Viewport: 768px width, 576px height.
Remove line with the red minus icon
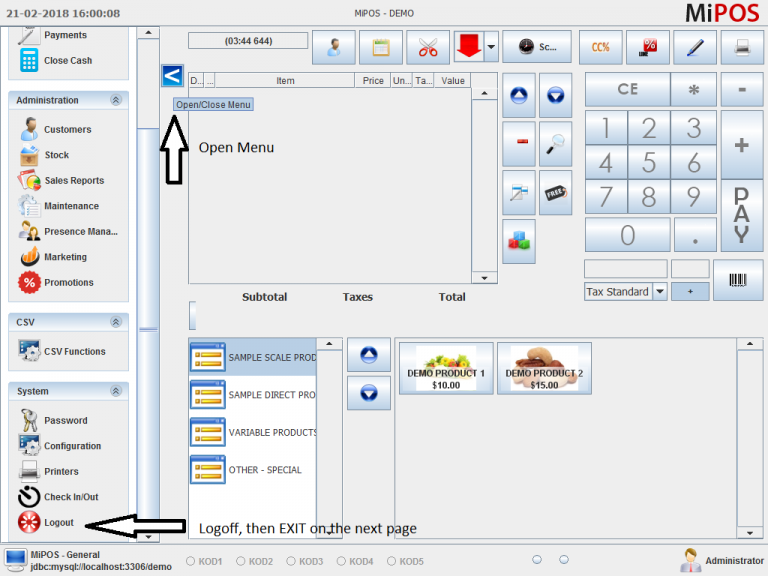[519, 144]
